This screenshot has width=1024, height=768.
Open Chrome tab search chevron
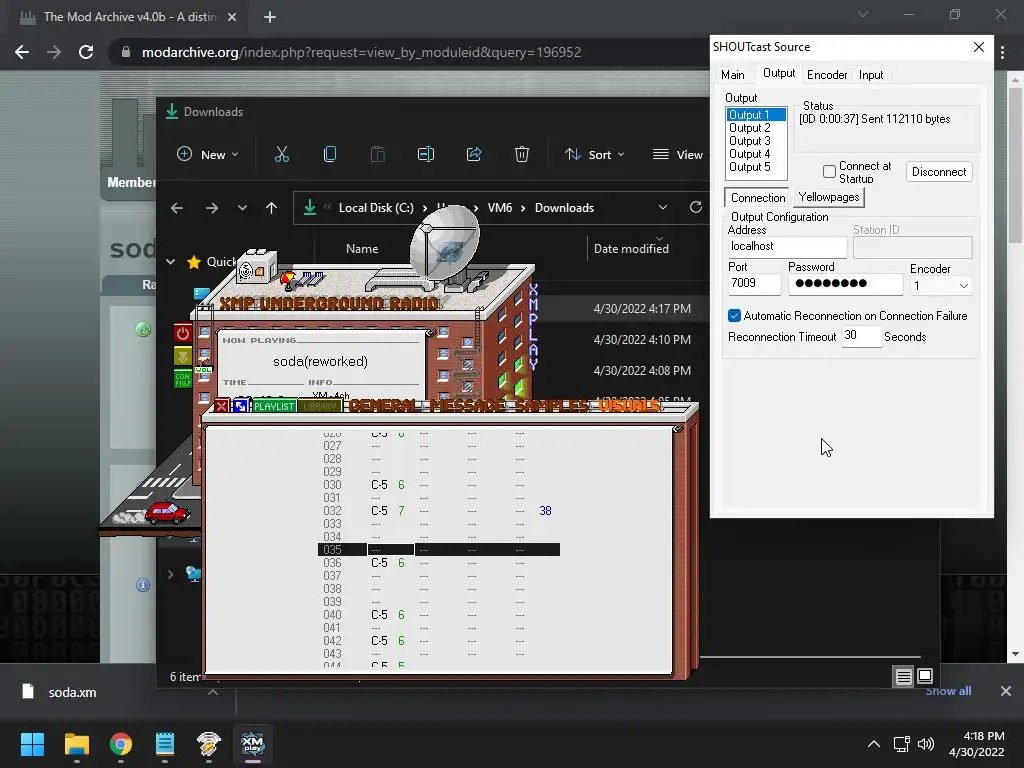863,14
